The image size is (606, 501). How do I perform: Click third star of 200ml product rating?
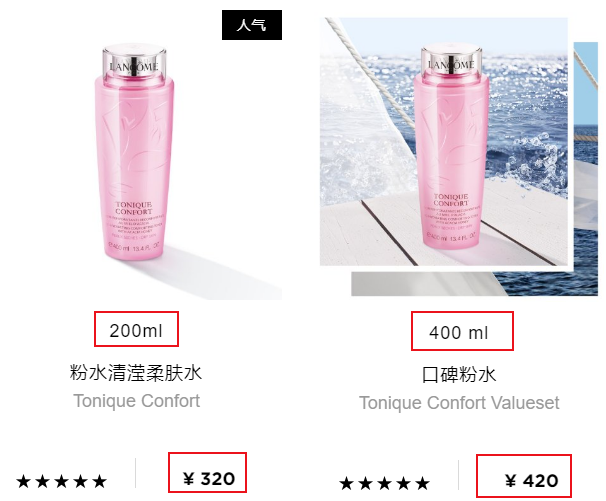click(x=61, y=481)
